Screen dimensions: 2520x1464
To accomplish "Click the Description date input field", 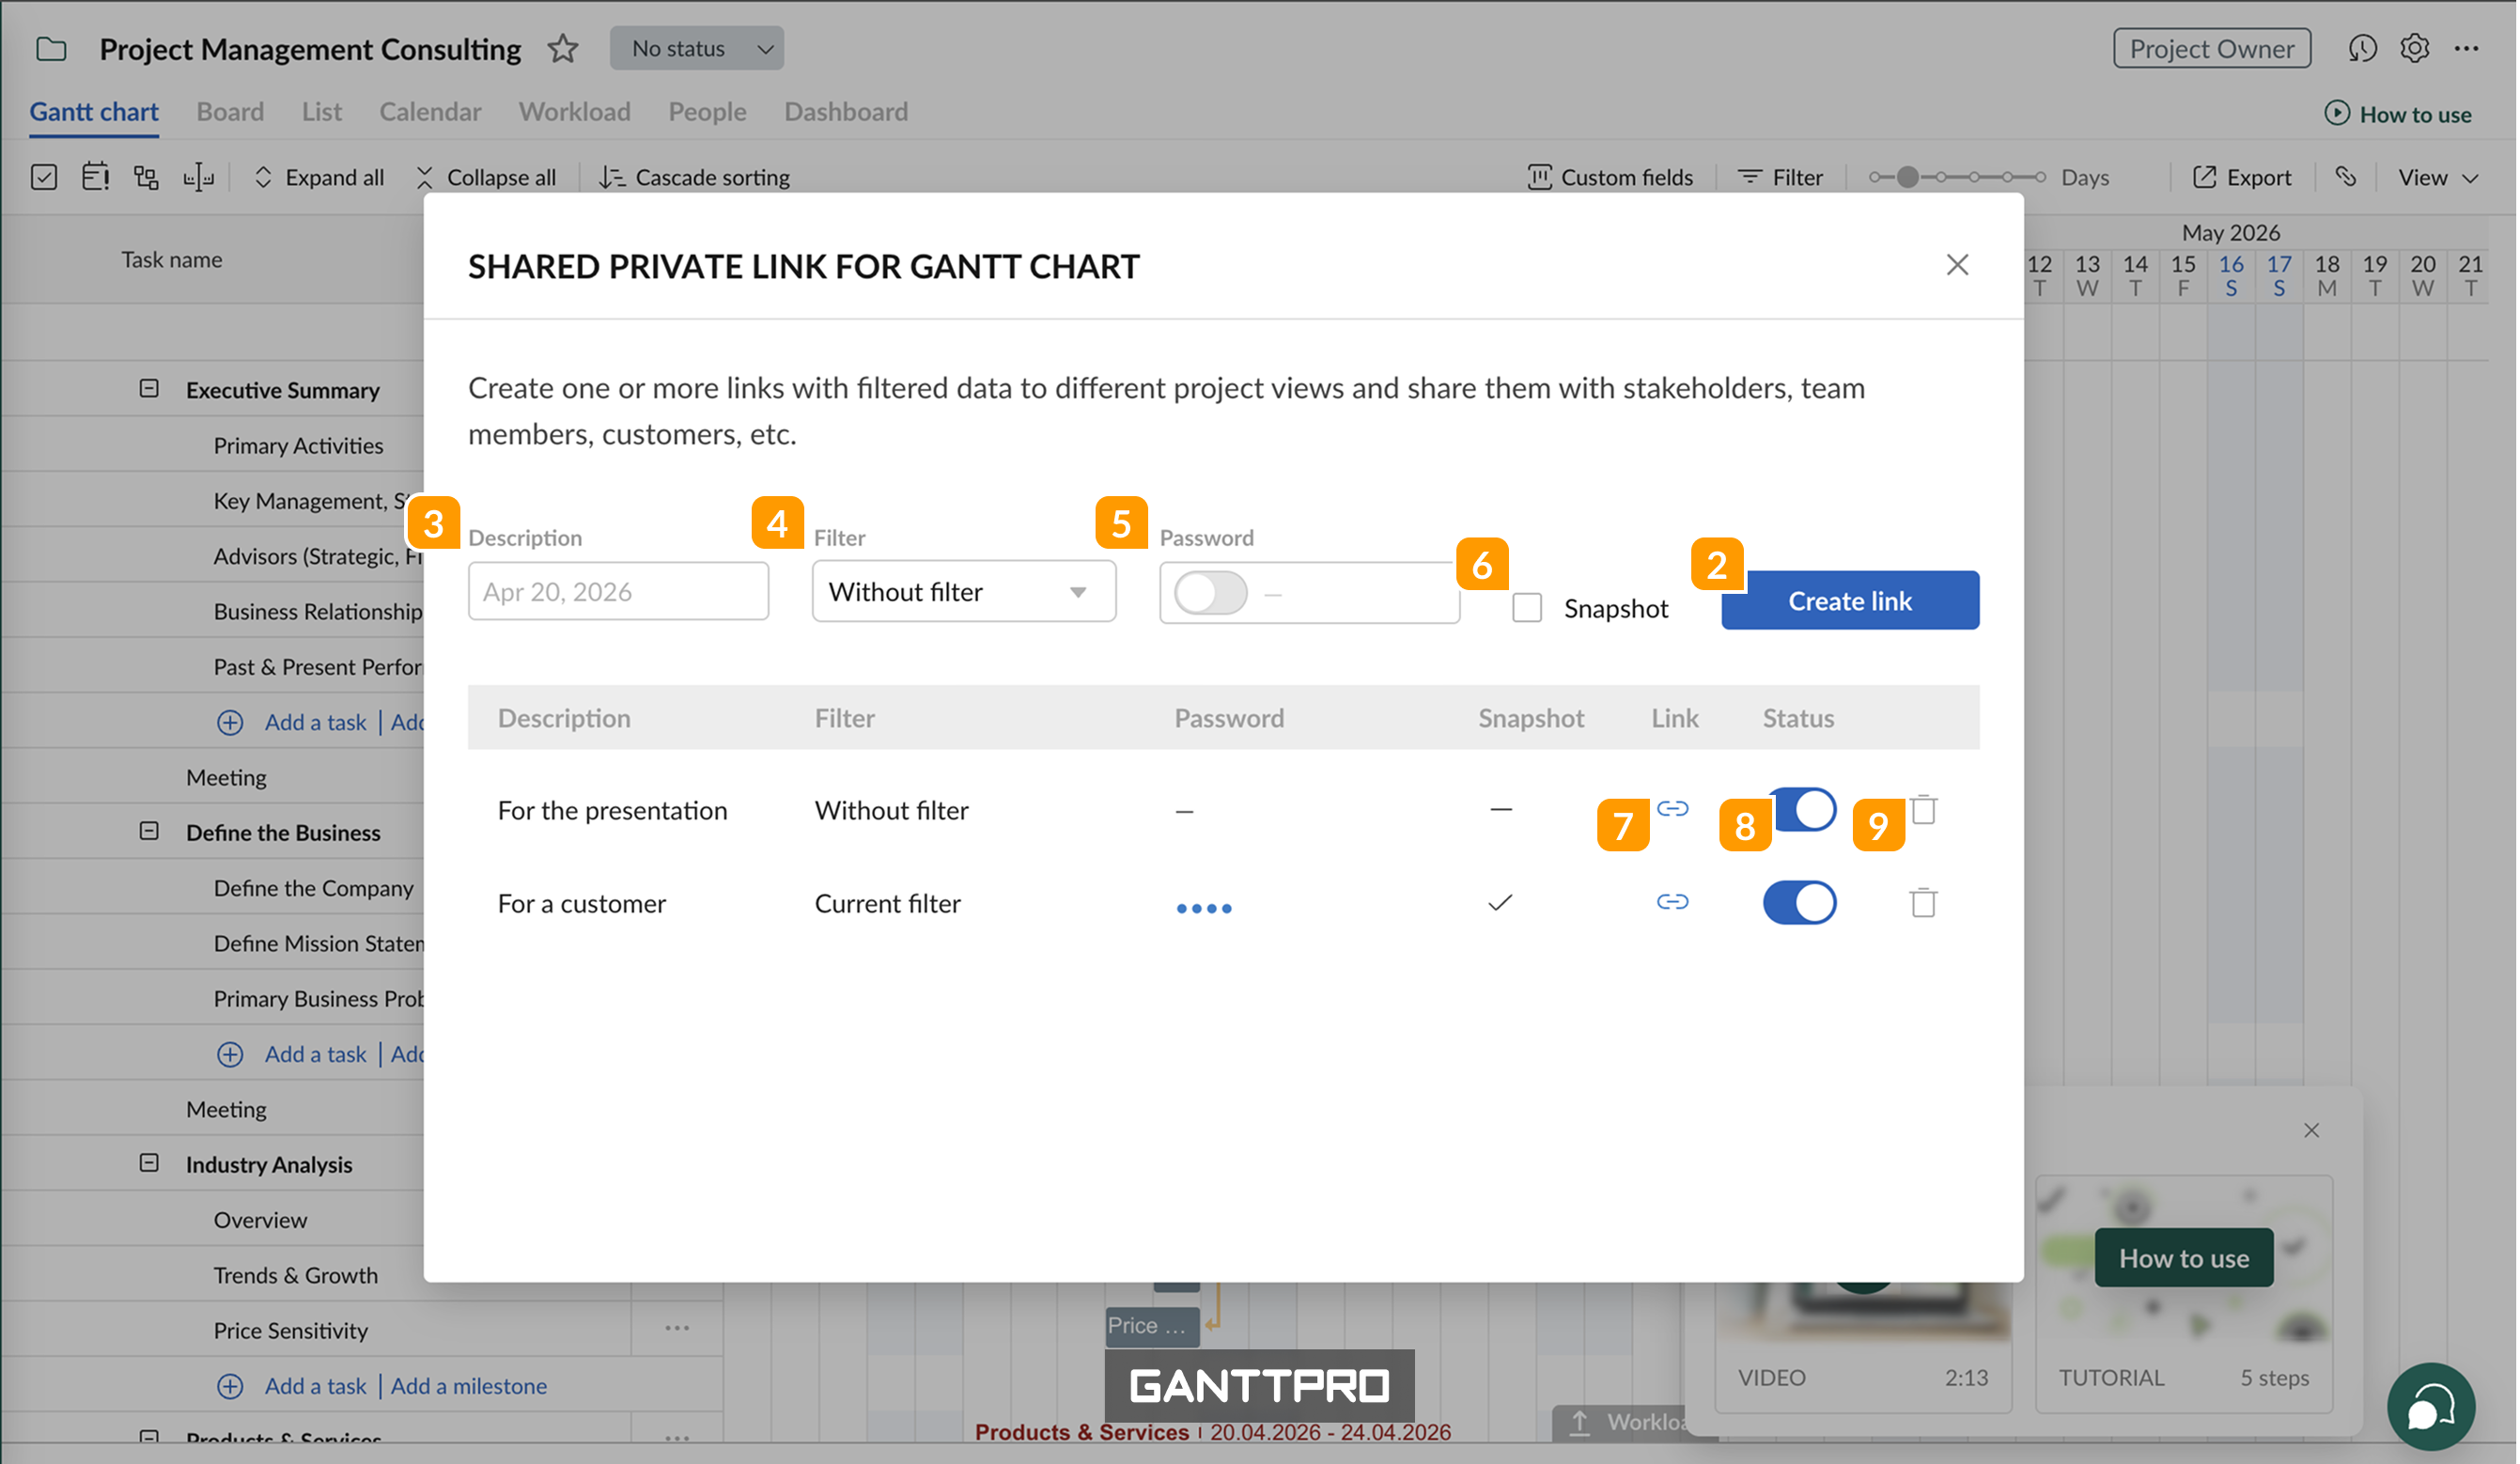I will point(617,591).
